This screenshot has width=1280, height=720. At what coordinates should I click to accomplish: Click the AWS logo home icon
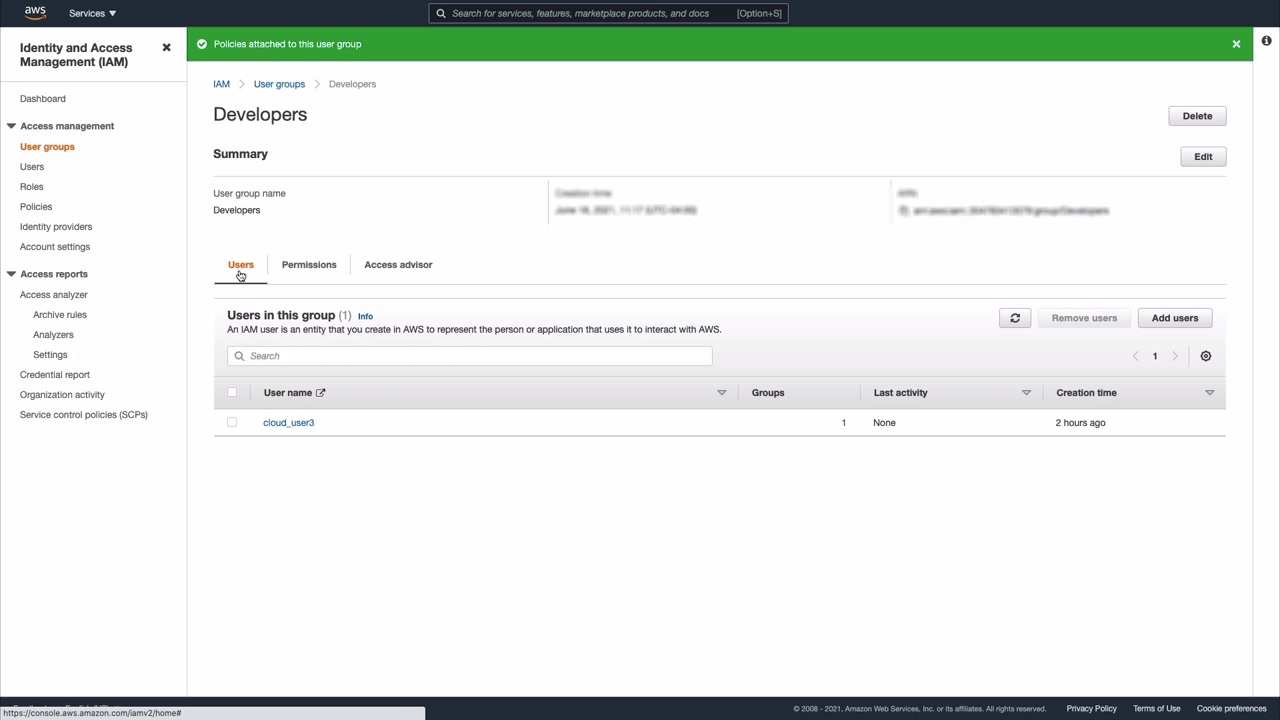pos(35,13)
